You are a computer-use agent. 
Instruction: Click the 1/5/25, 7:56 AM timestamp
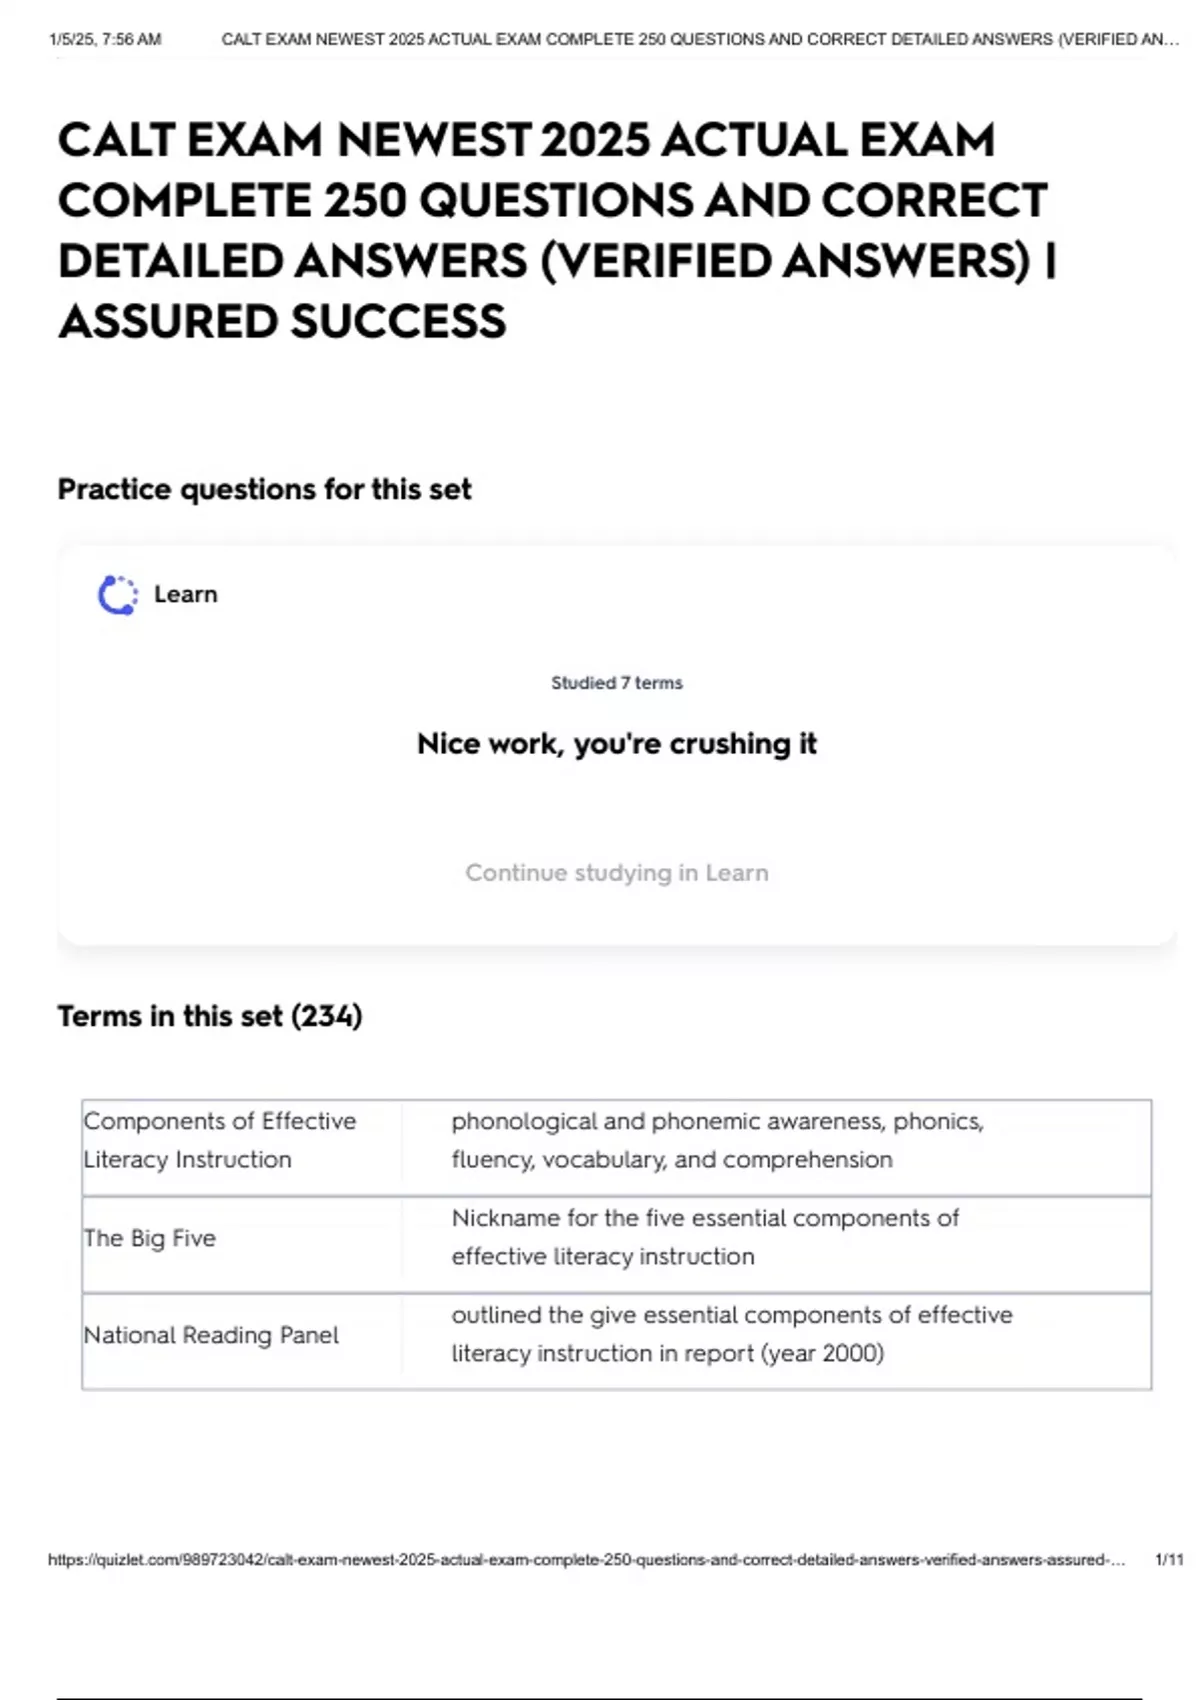105,40
